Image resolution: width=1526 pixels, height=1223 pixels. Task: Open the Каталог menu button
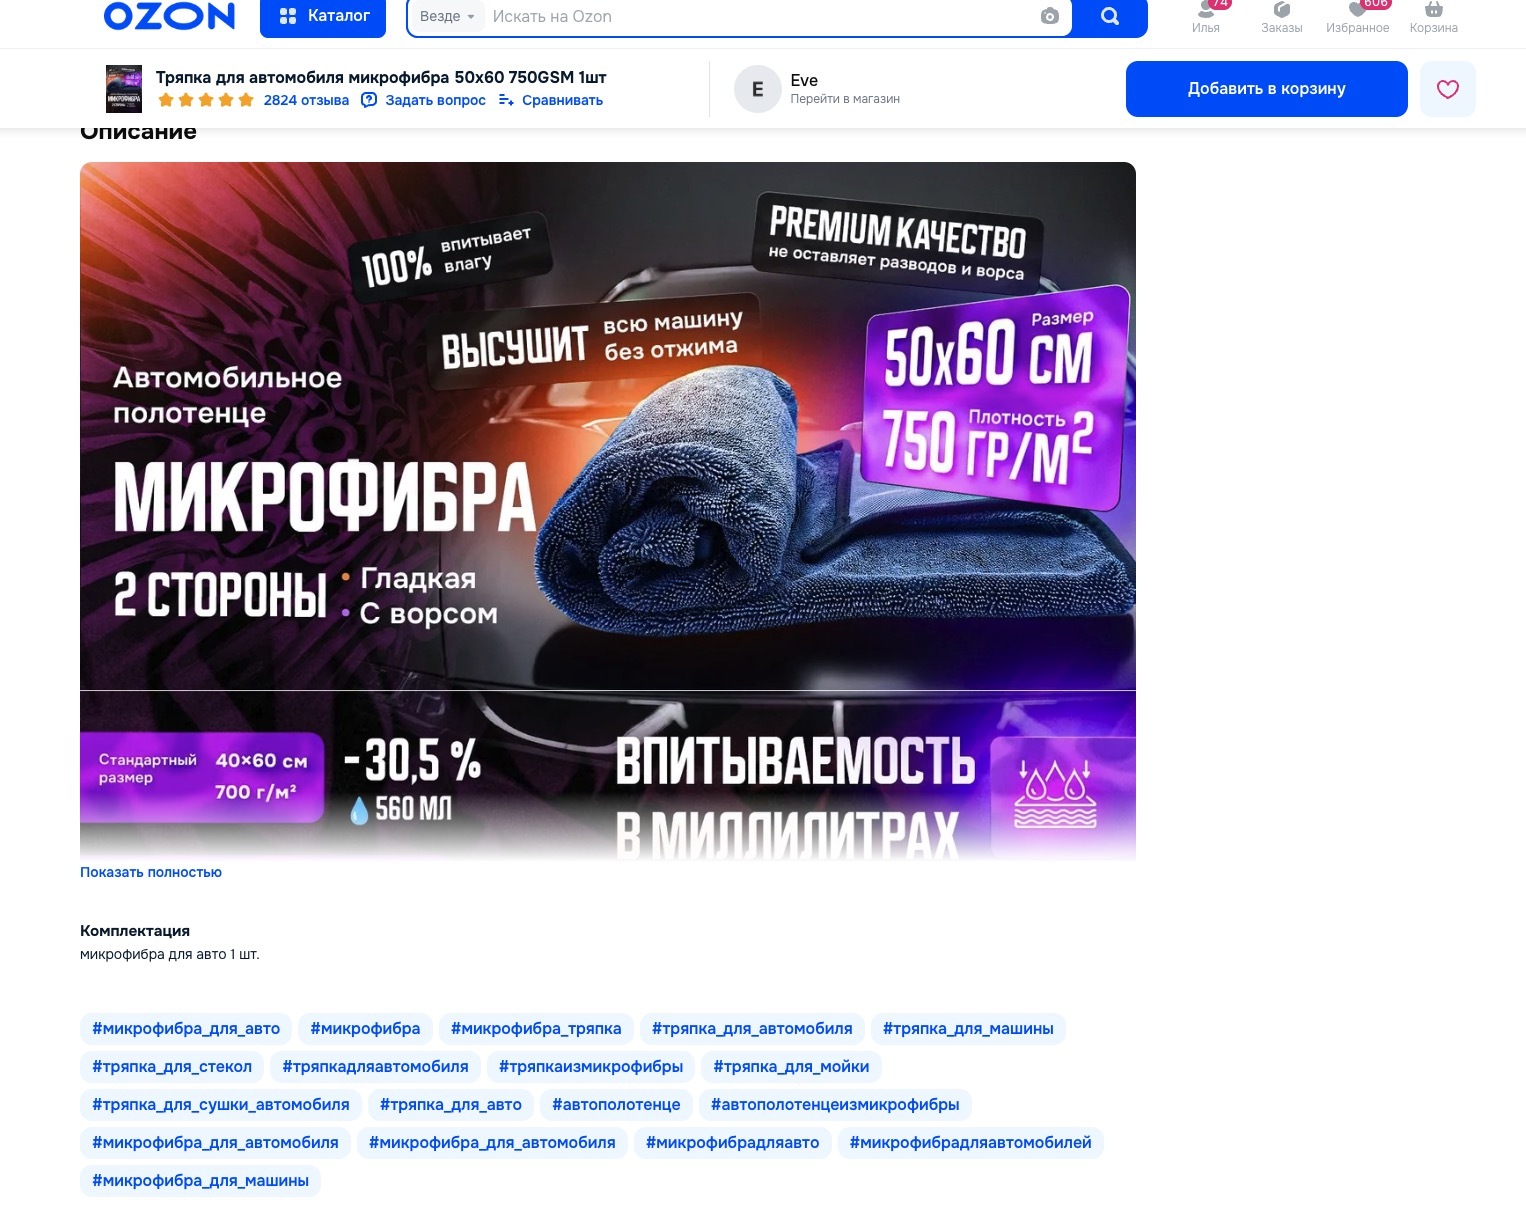tap(323, 17)
